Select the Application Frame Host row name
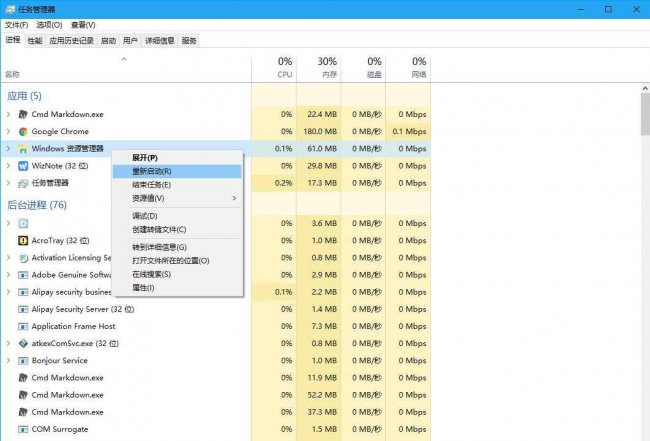This screenshot has height=441, width=650. point(74,327)
